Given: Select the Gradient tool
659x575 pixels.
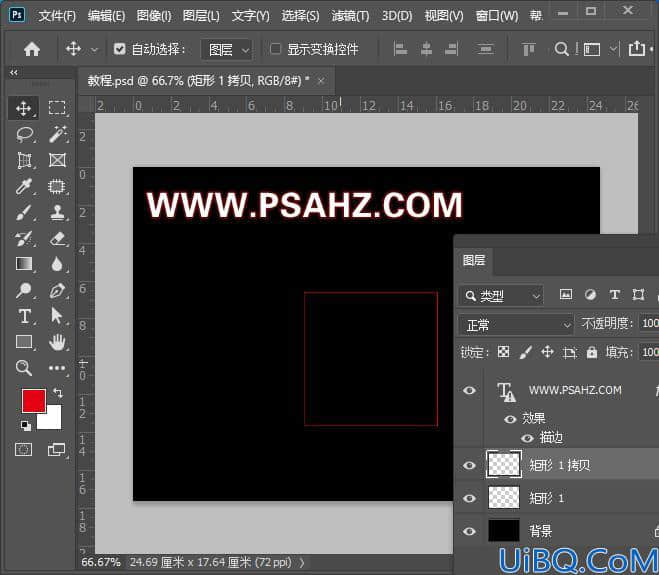Looking at the screenshot, I should point(24,264).
